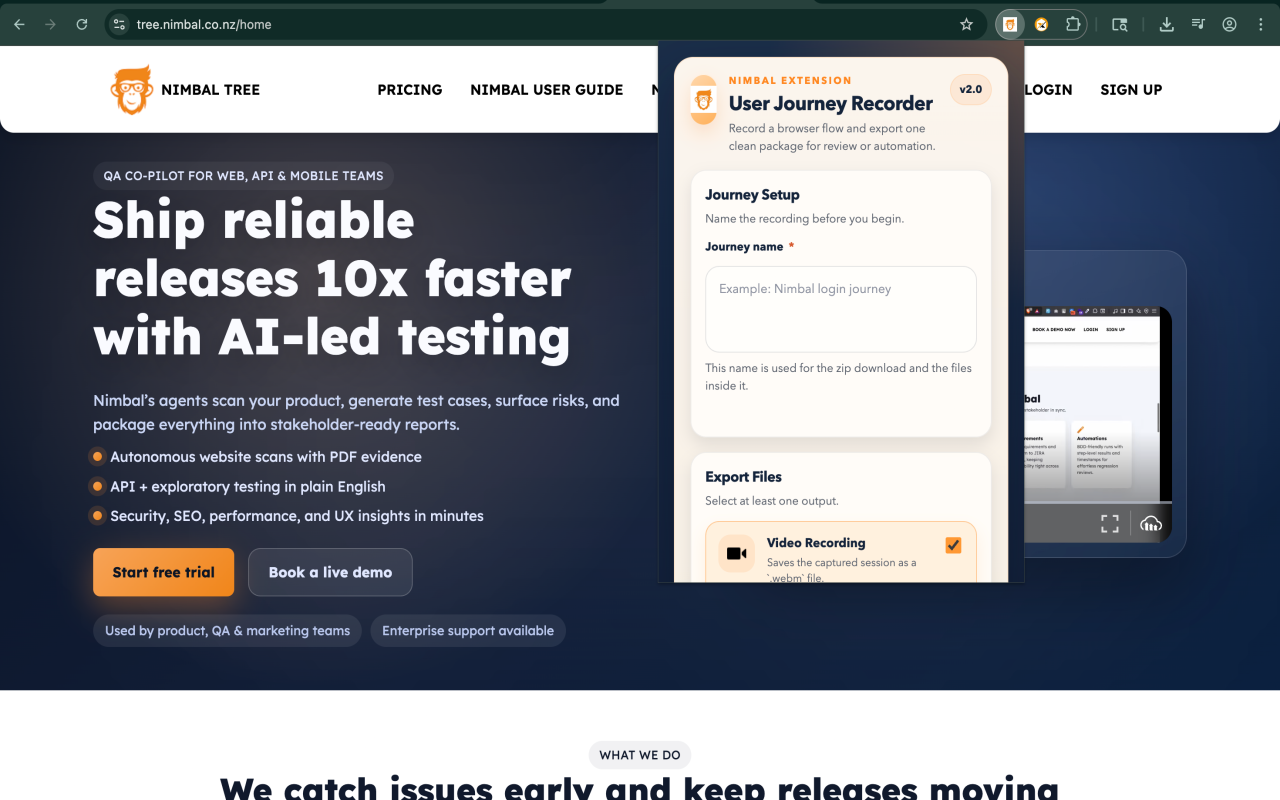The height and width of the screenshot is (800, 1280).
Task: Open the Chrome three-dot menu
Action: 1260,25
